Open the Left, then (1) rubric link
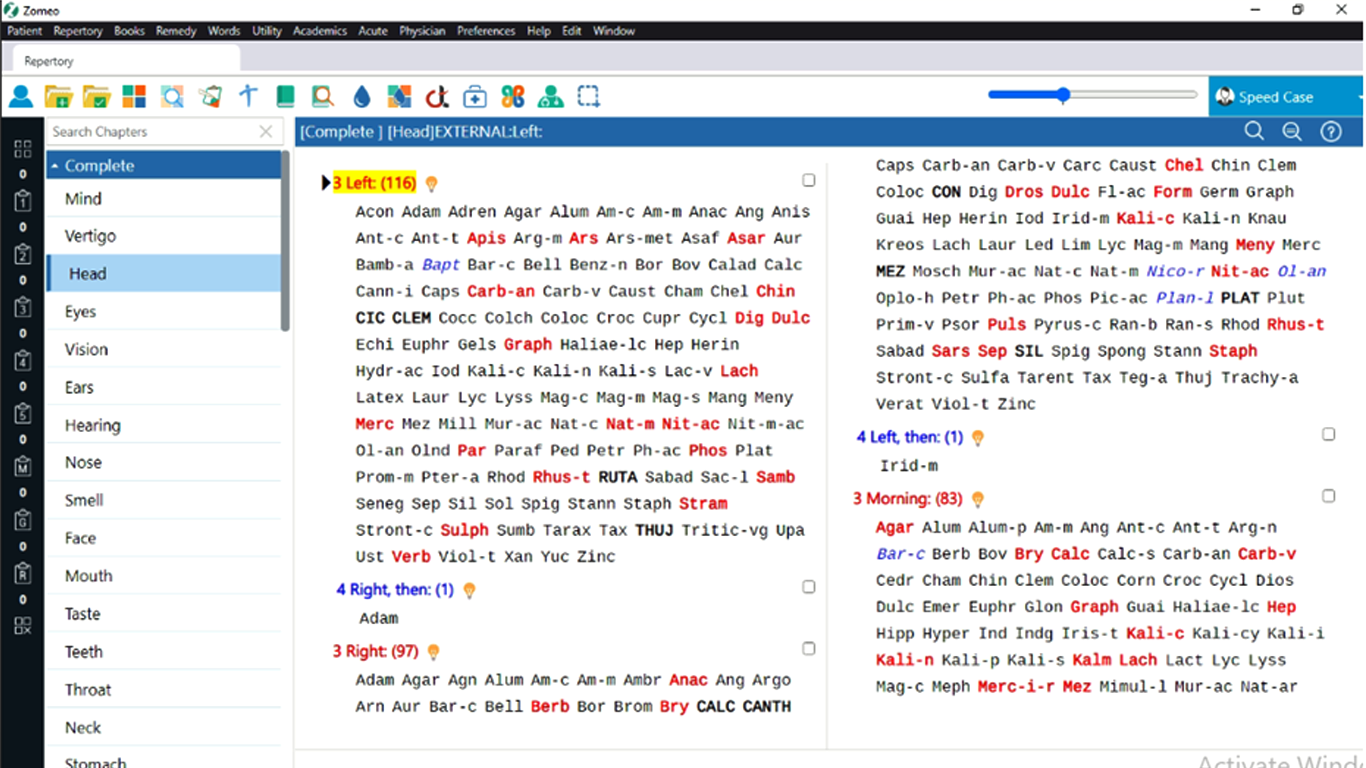This screenshot has width=1366, height=768. click(x=909, y=437)
